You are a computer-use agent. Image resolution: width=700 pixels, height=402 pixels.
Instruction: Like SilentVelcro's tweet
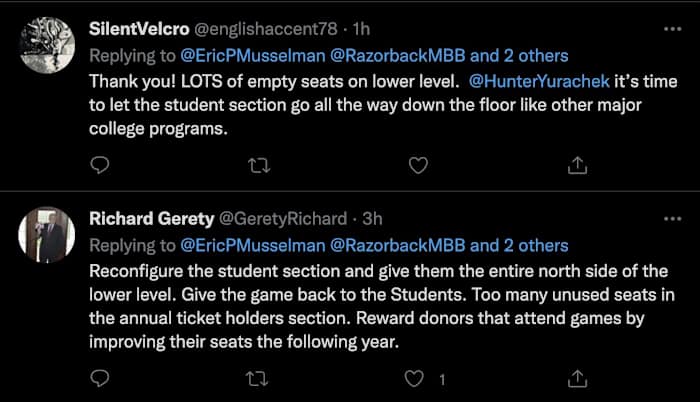[419, 164]
